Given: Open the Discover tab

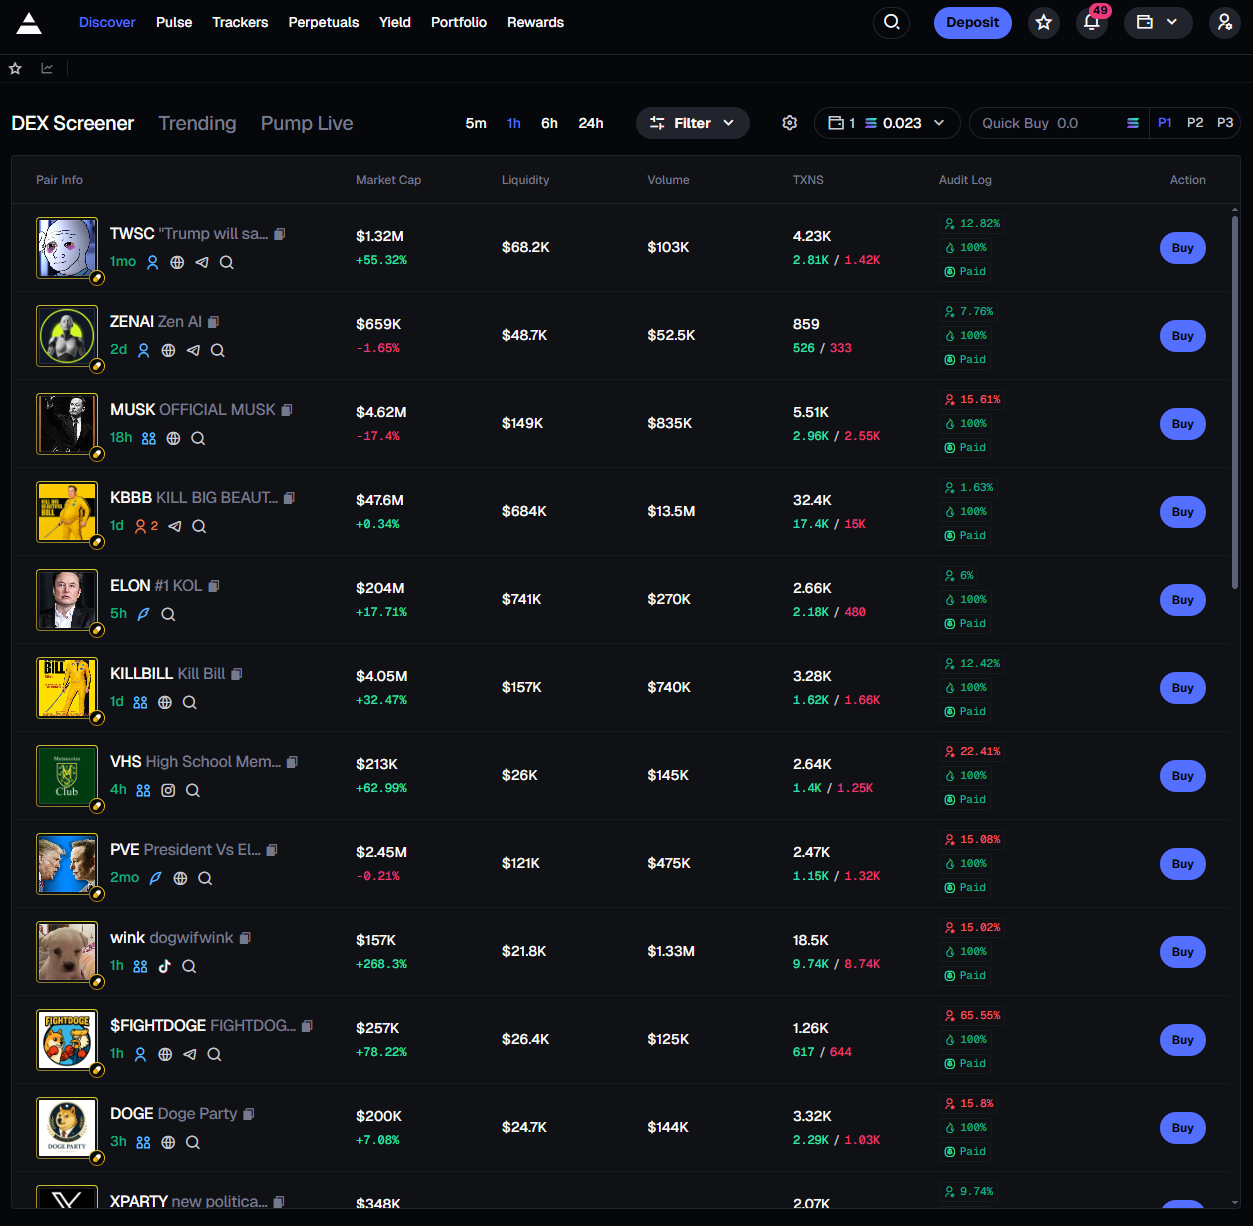Looking at the screenshot, I should point(107,22).
